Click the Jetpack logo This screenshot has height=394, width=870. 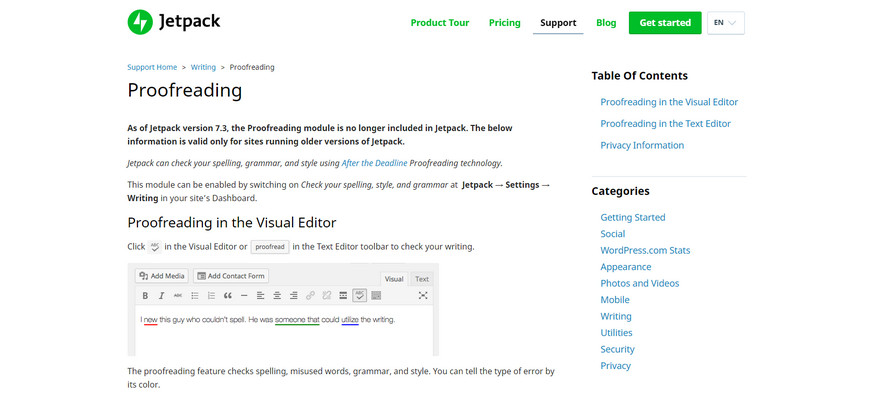(x=174, y=22)
